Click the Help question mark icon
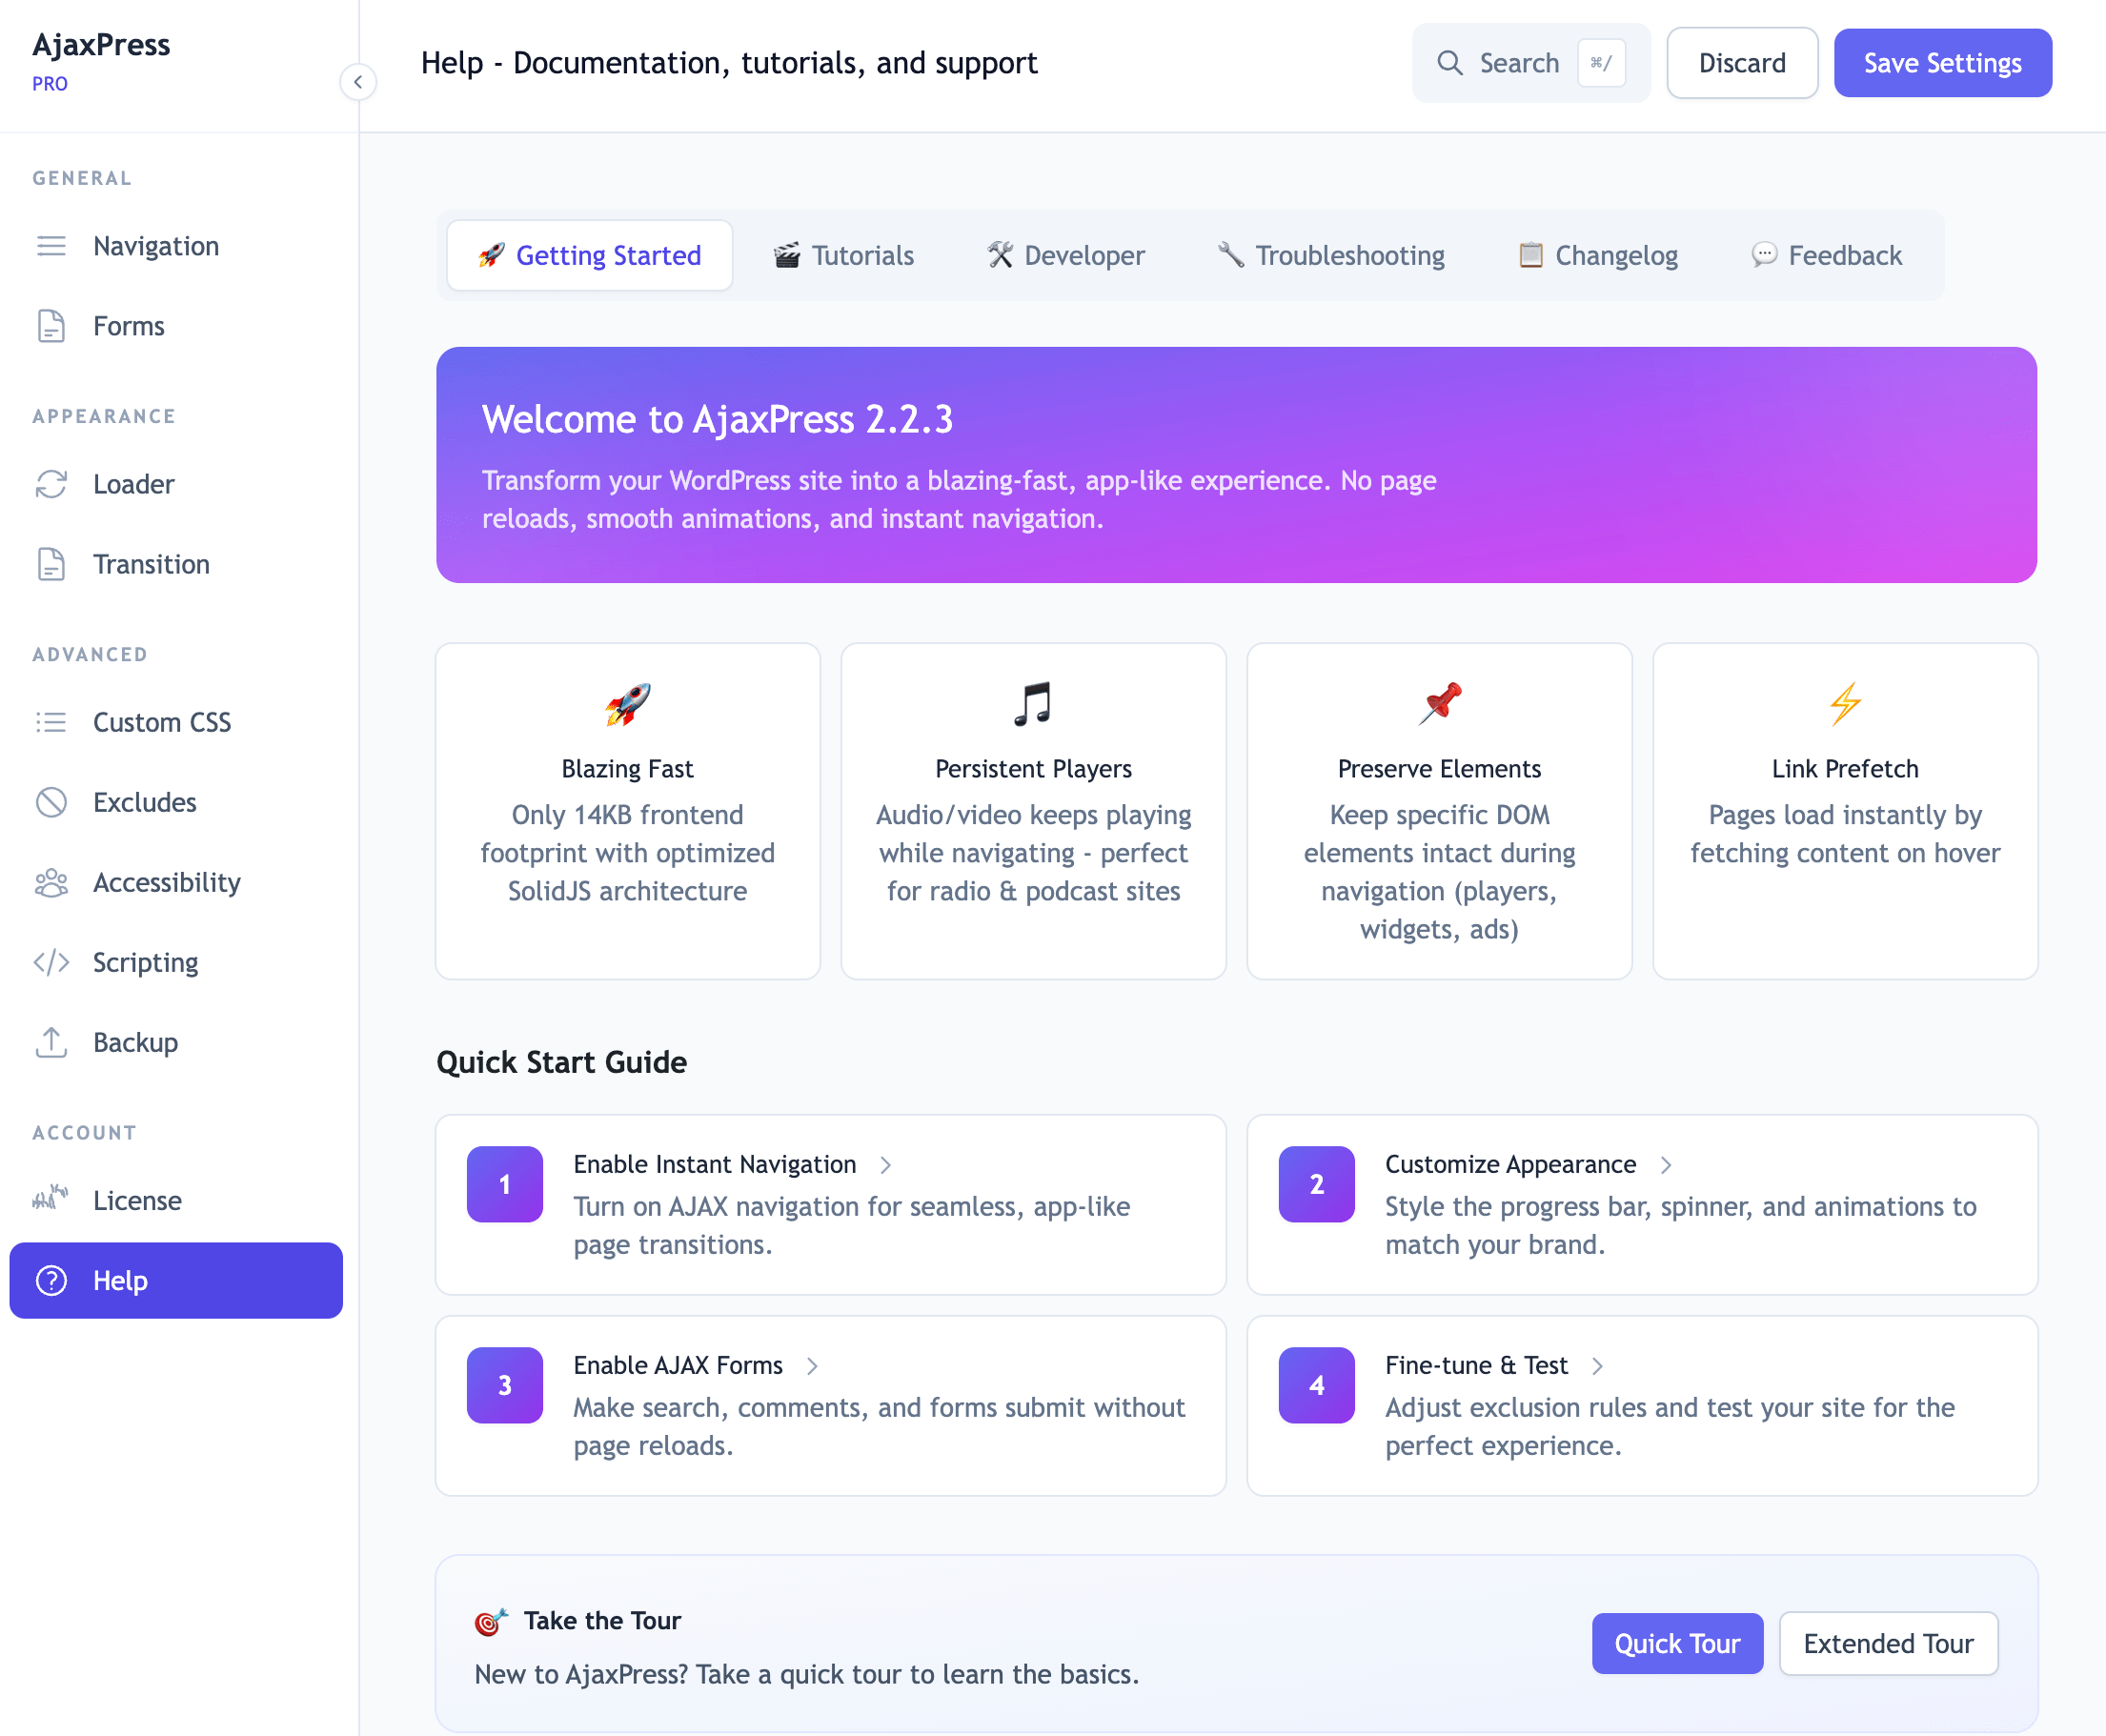The height and width of the screenshot is (1736, 2106). pyautogui.click(x=51, y=1281)
